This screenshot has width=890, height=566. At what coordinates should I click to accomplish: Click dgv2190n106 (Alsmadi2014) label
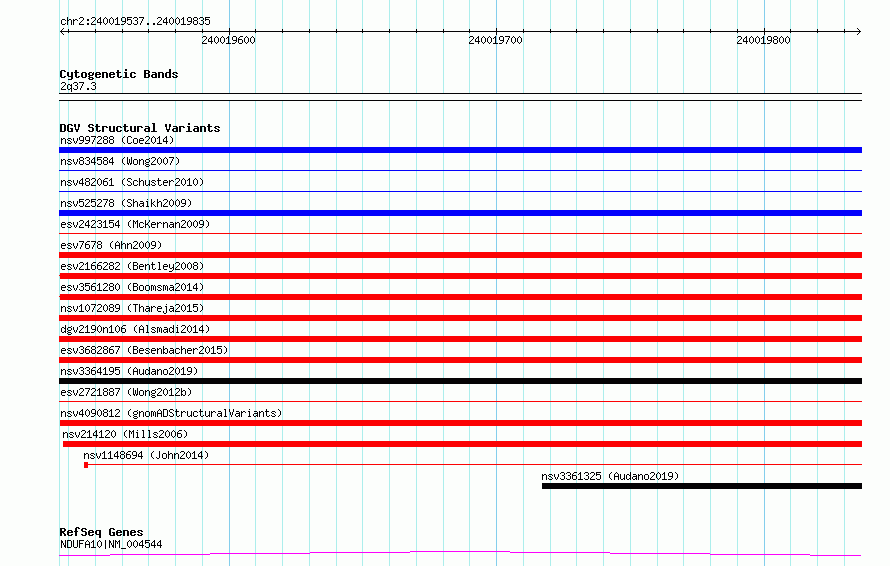(135, 329)
